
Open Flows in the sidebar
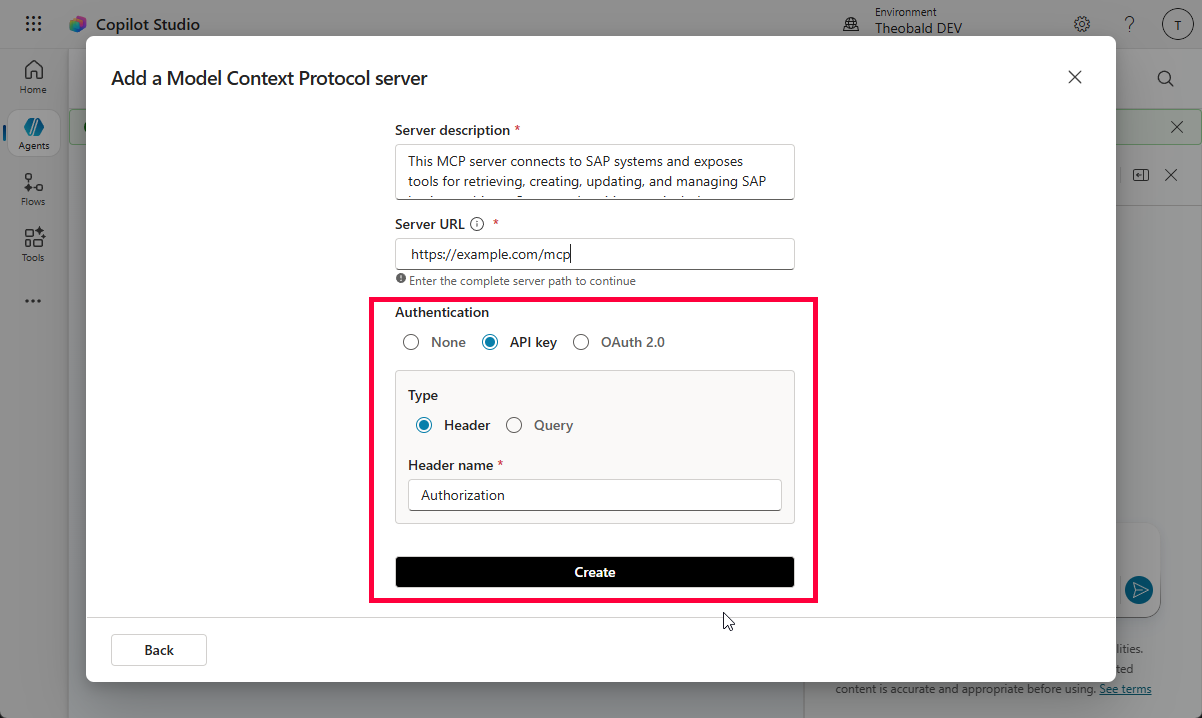coord(33,189)
